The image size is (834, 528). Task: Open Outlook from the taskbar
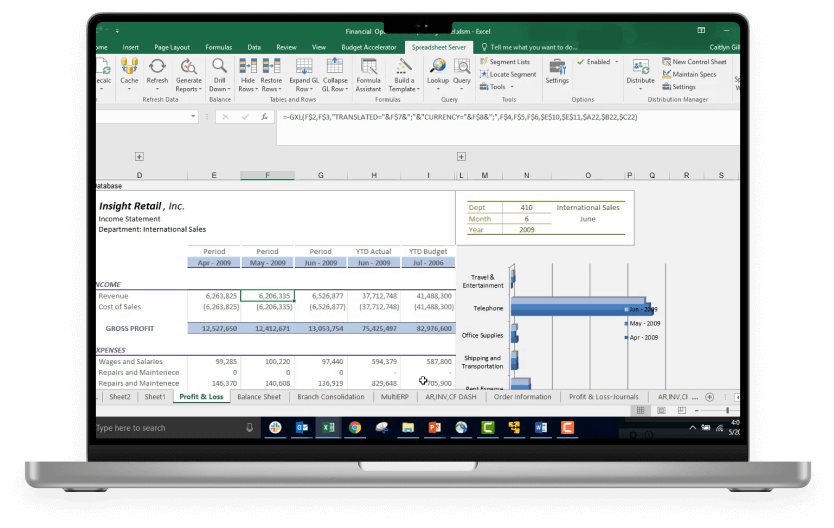tap(302, 428)
